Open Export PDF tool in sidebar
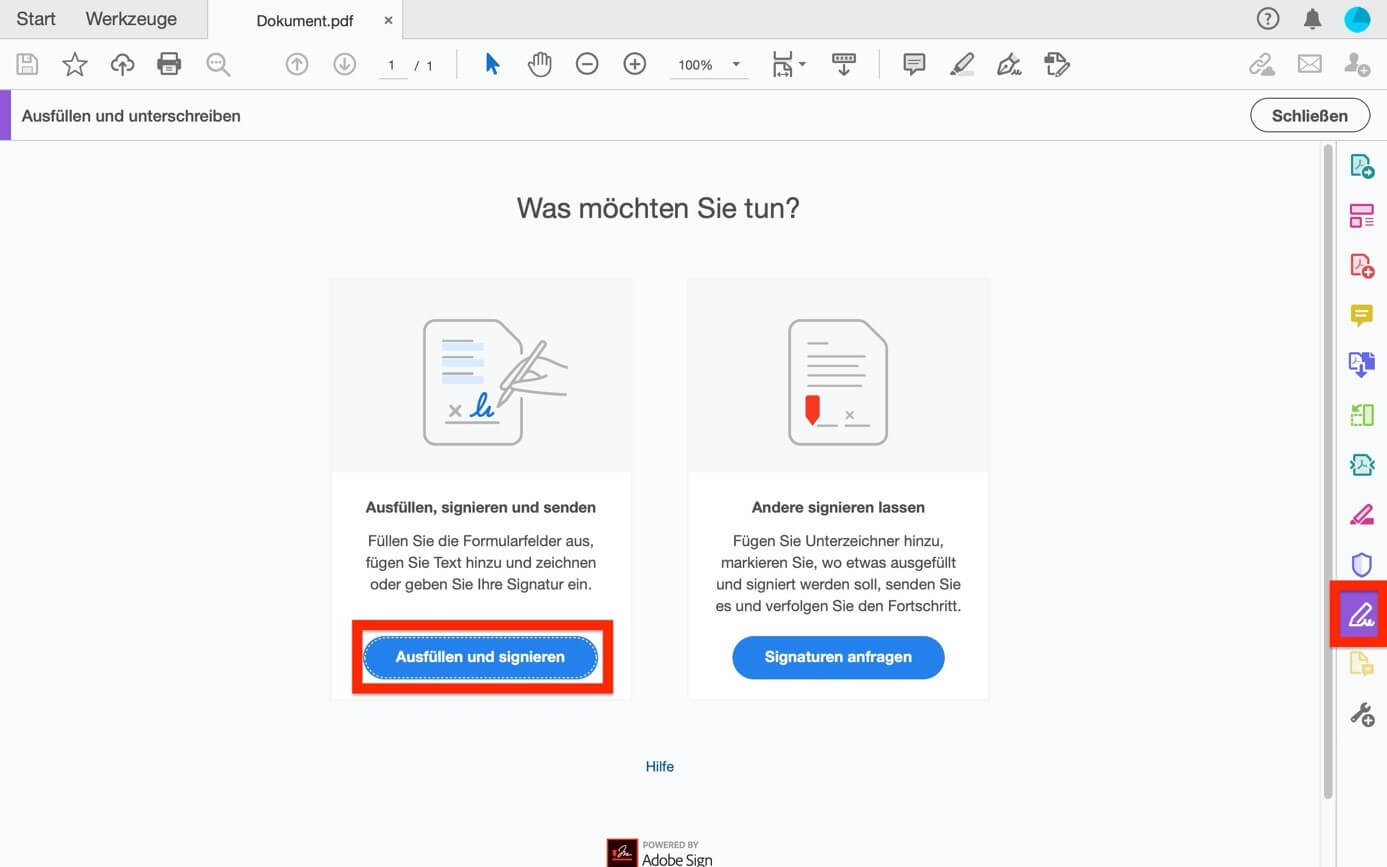Viewport: 1387px width, 867px height. click(x=1362, y=166)
